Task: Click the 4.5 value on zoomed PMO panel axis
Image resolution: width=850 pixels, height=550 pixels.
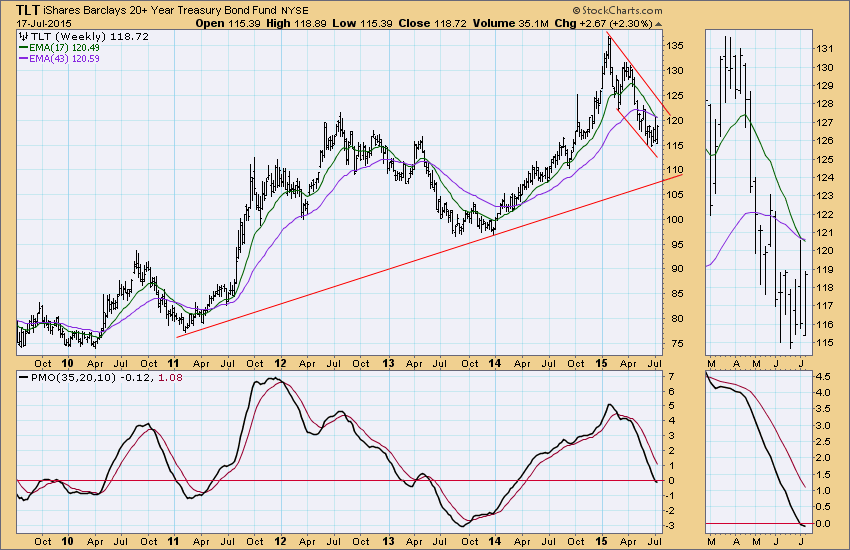Action: [822, 376]
